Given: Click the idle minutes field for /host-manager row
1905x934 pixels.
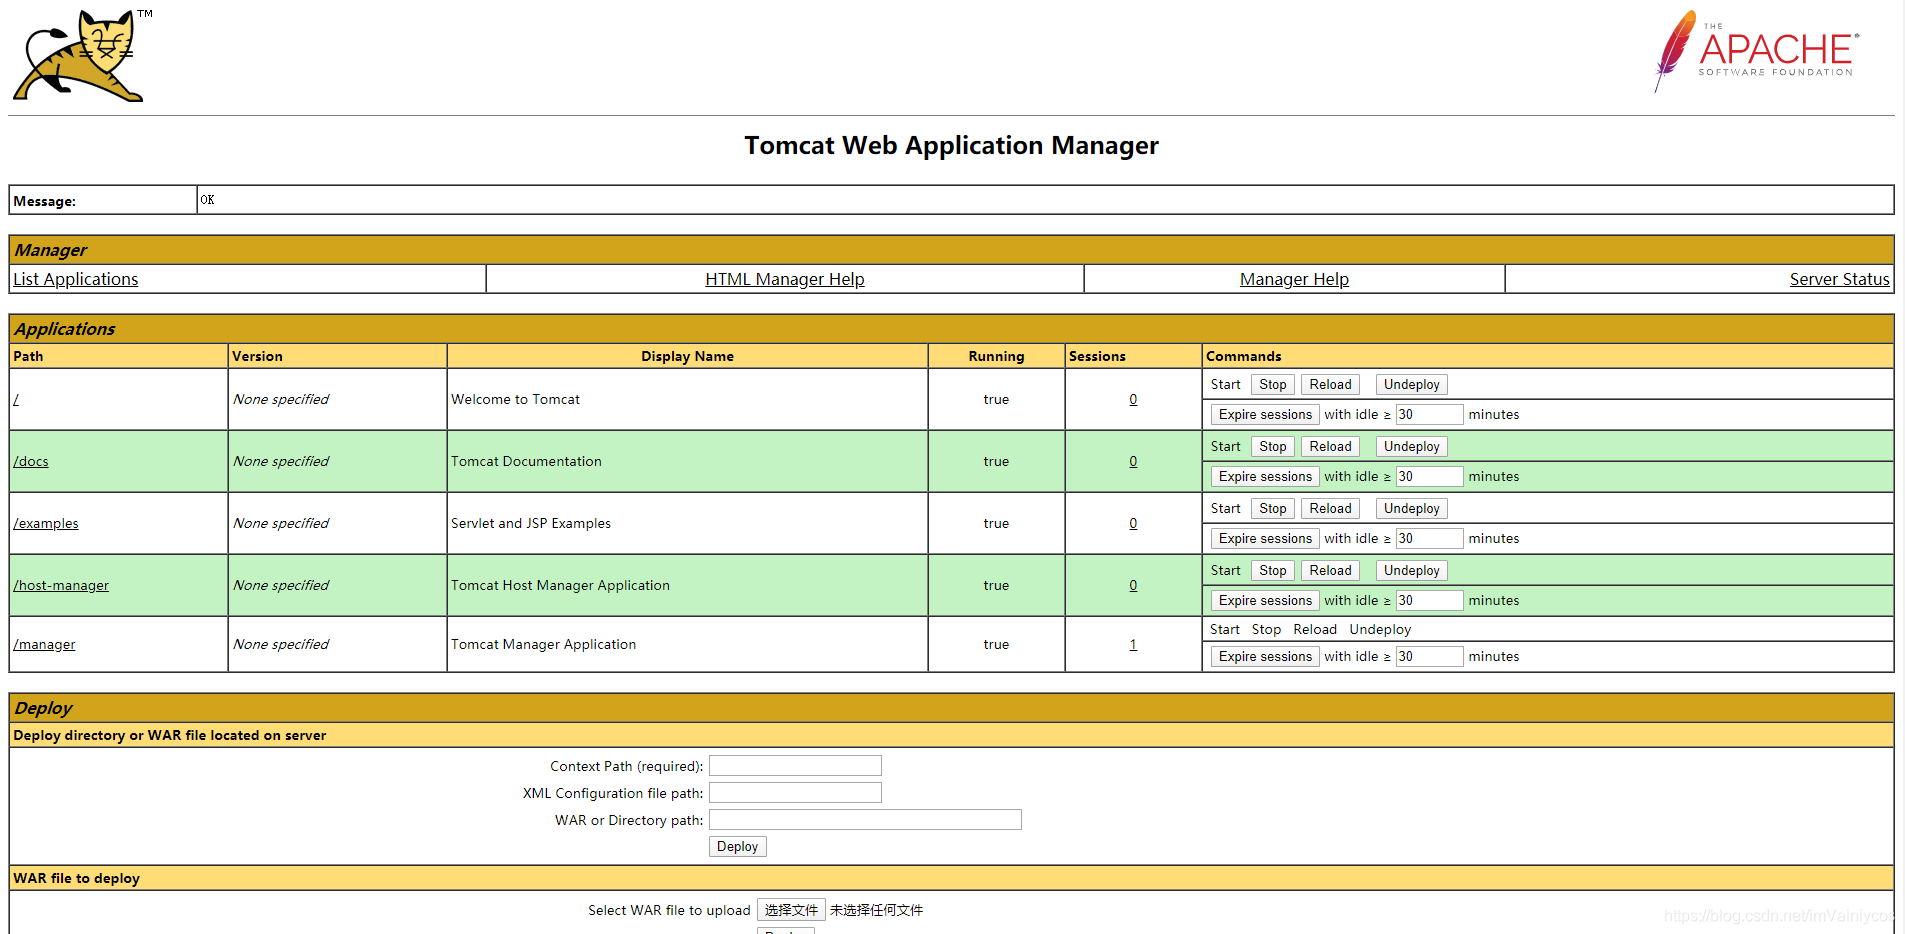Looking at the screenshot, I should [x=1429, y=600].
